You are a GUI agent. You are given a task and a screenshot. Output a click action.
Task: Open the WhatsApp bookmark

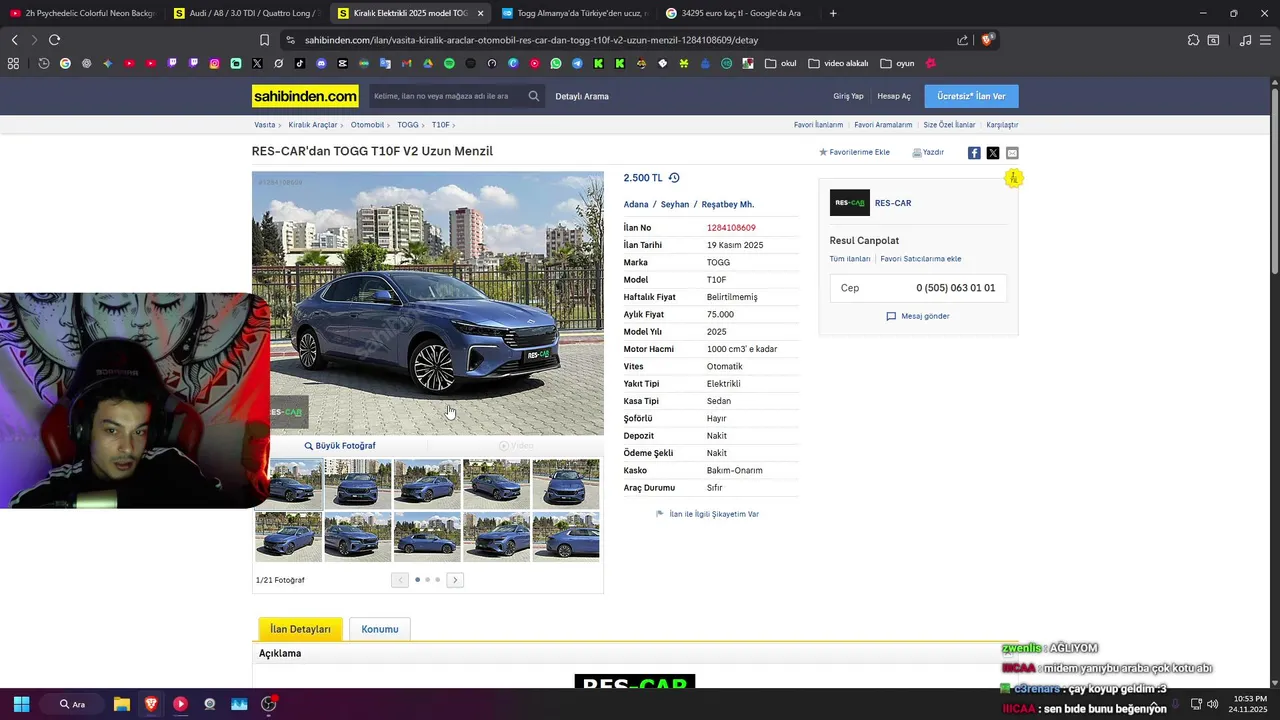click(556, 63)
